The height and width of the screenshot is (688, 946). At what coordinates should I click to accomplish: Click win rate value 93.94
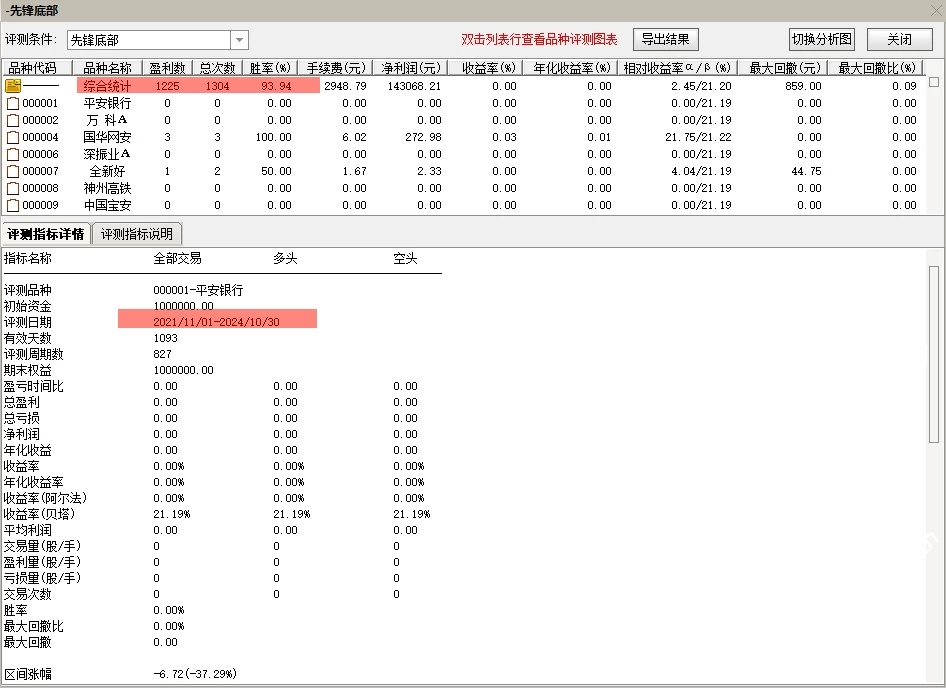pos(276,86)
